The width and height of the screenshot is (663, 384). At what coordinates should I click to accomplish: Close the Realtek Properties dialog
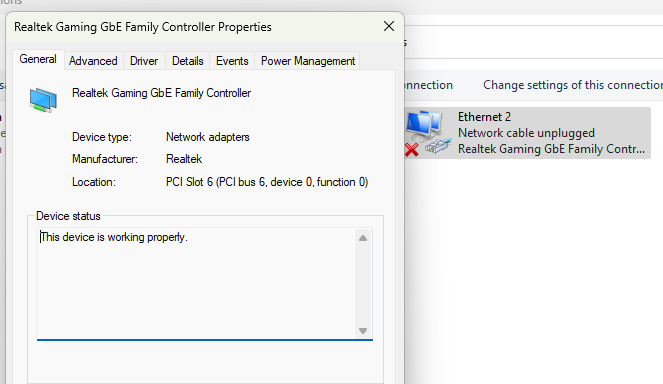389,26
